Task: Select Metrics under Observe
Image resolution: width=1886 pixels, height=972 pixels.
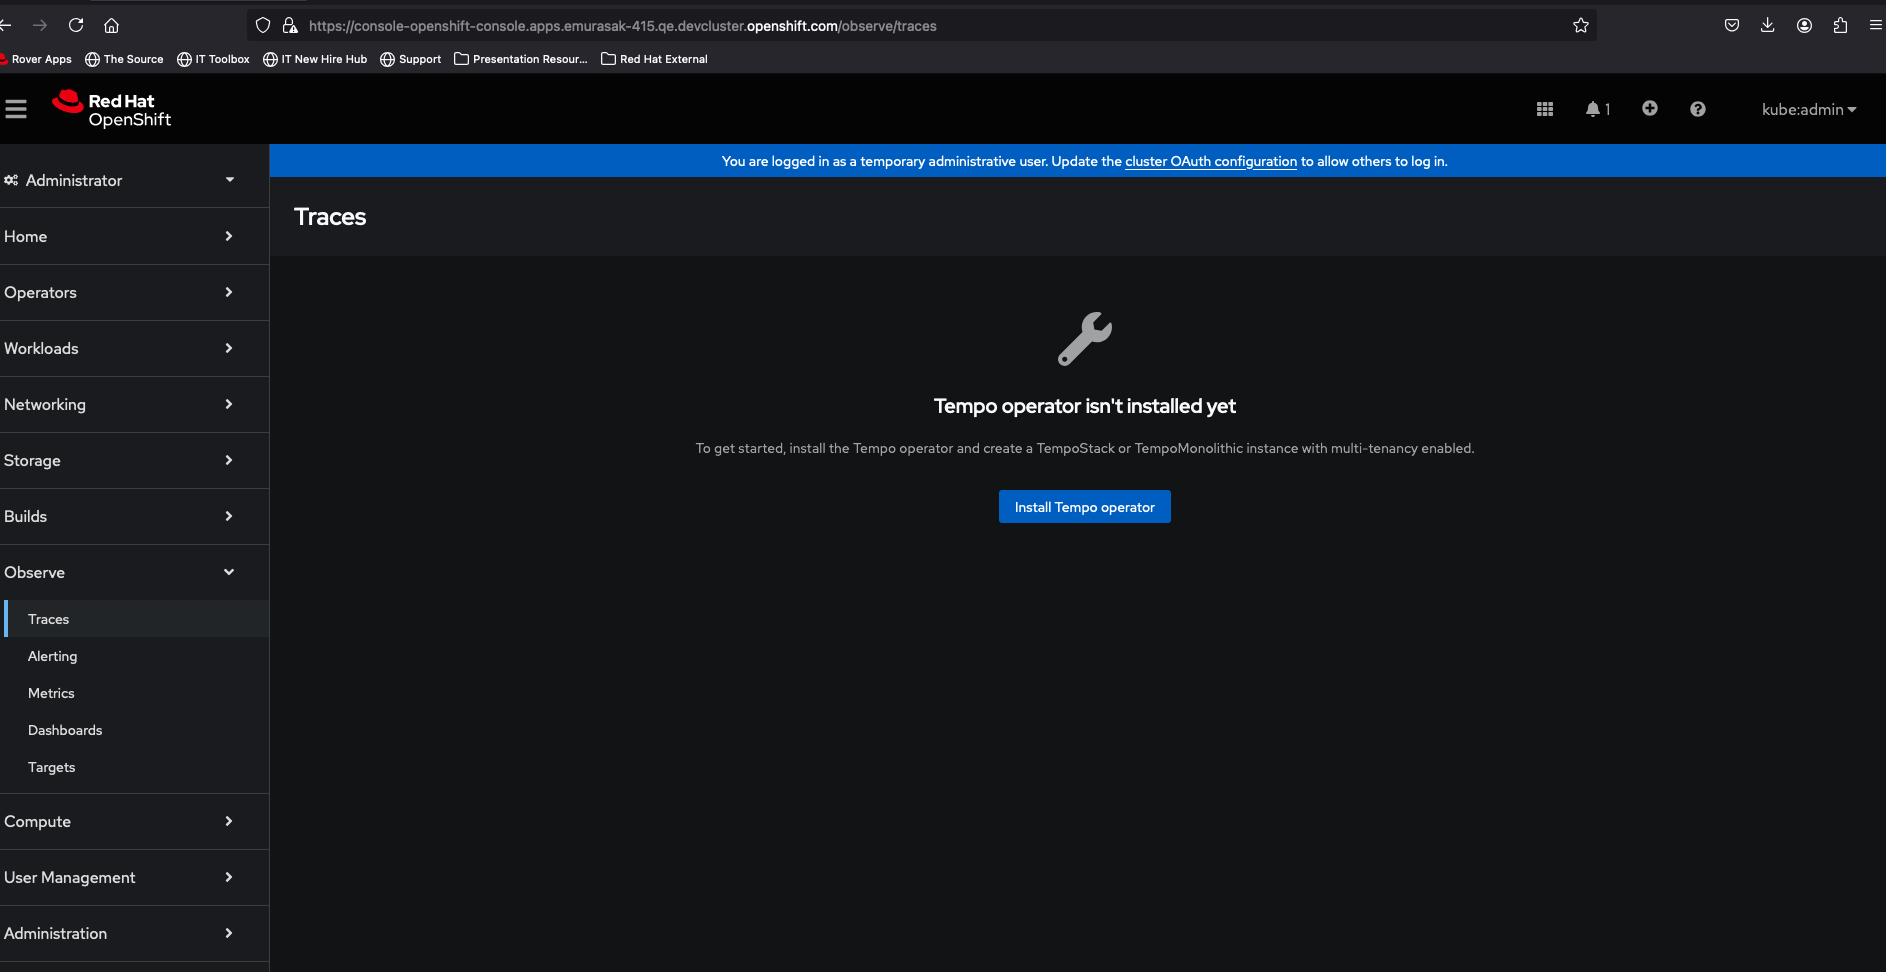Action: point(136,693)
